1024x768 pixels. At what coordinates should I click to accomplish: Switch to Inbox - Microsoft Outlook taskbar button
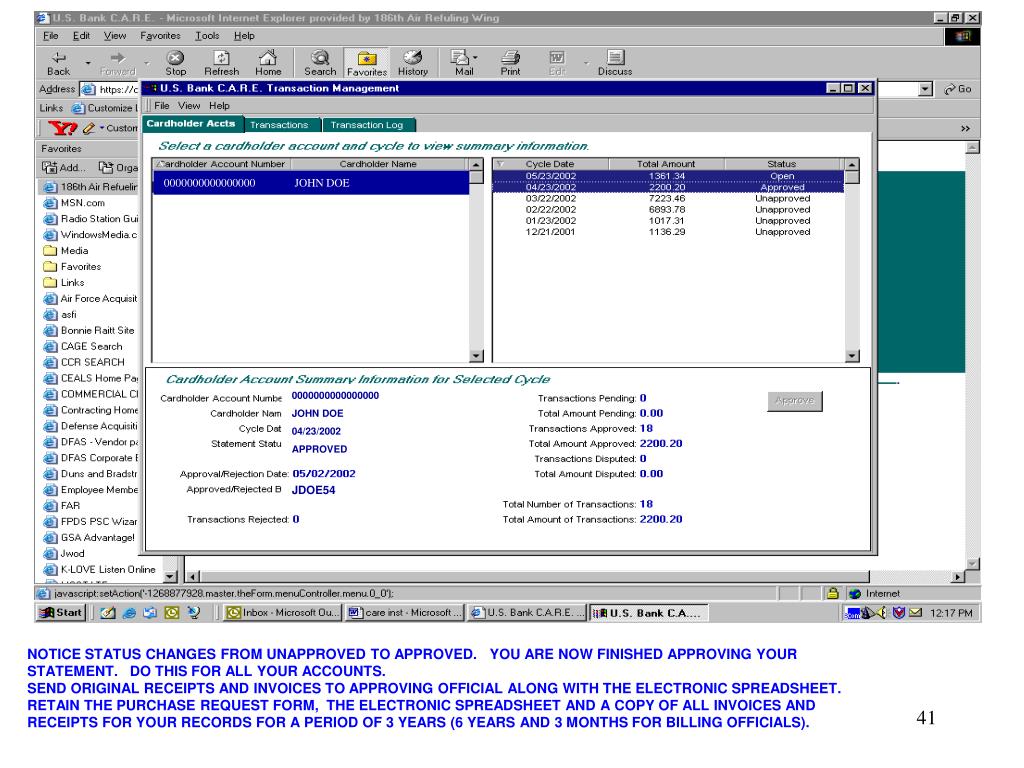[283, 613]
